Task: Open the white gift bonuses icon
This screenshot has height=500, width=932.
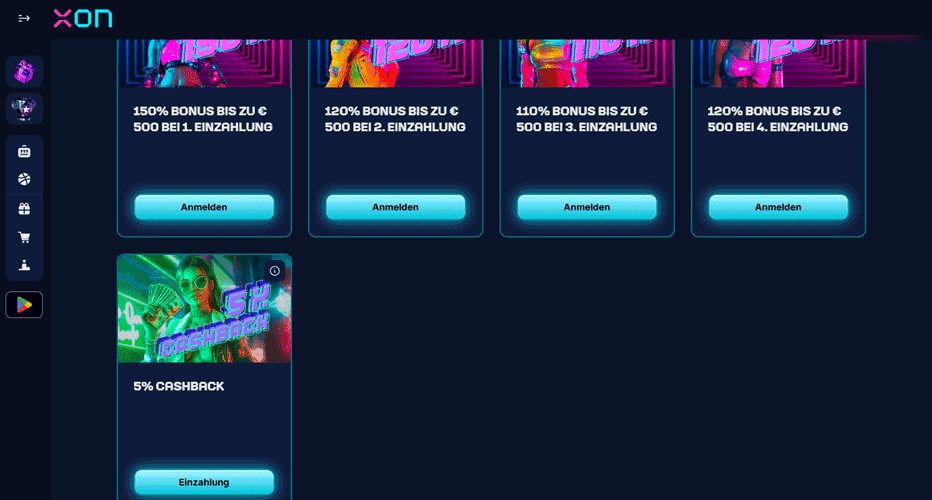Action: [24, 209]
